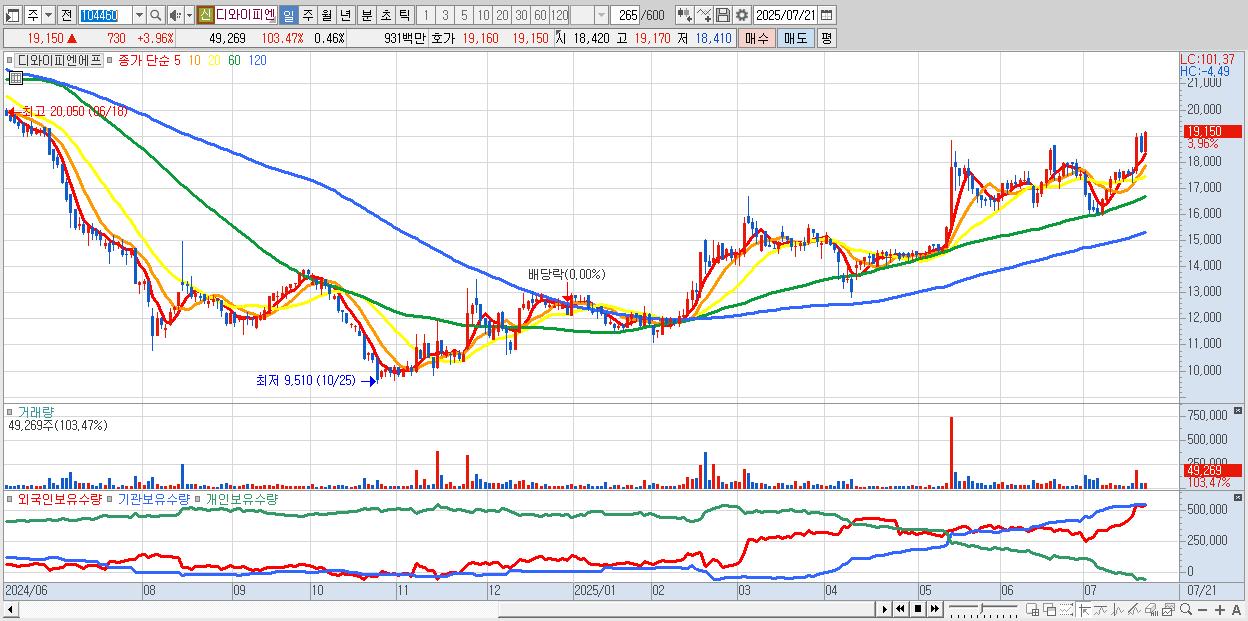Screen dimensions: 1248x621
Task: Choose the 5 interval button
Action: [x=464, y=15]
